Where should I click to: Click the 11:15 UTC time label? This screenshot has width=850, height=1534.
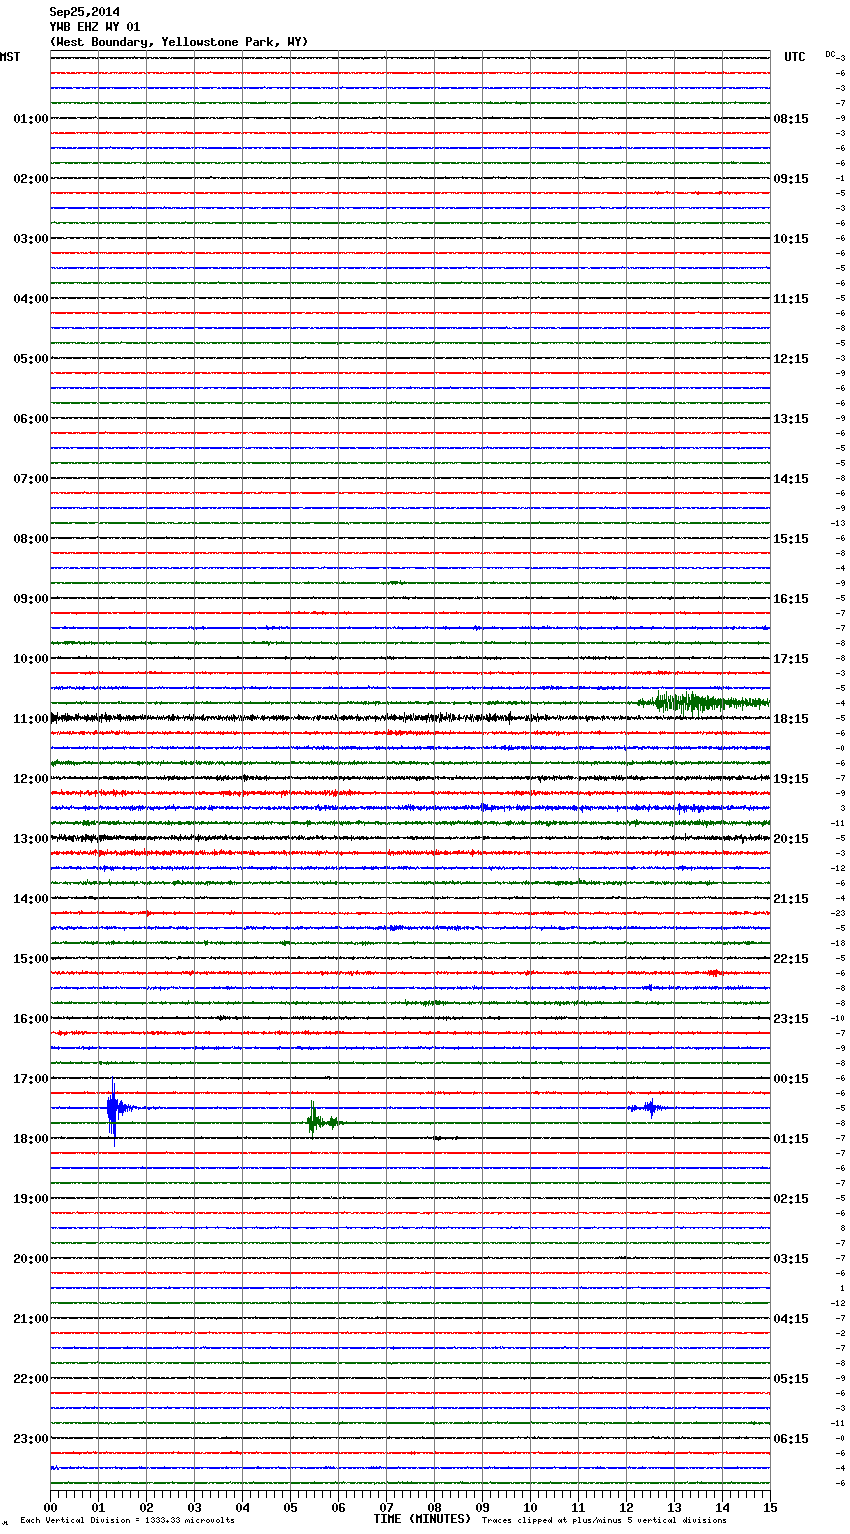[791, 299]
